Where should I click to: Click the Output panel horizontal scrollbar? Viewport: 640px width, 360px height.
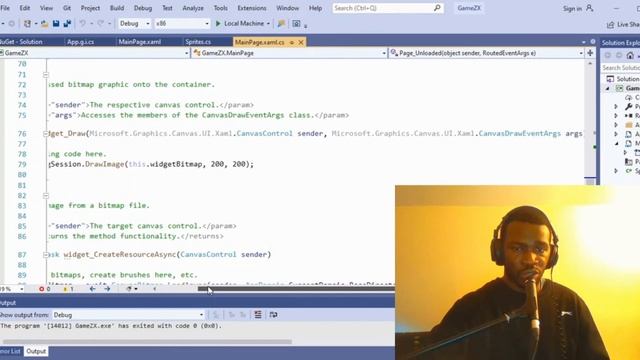coord(147,341)
